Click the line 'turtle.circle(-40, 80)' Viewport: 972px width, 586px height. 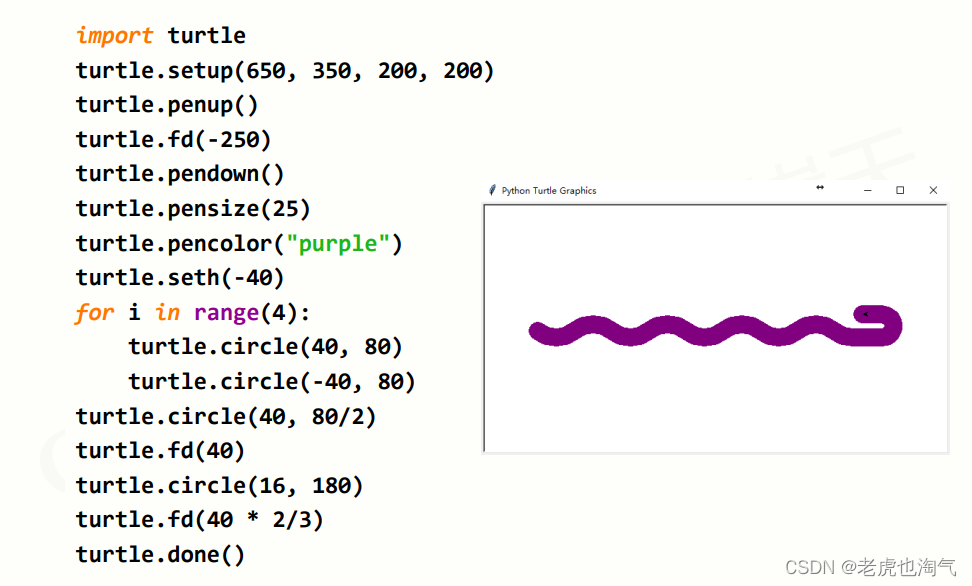[272, 381]
